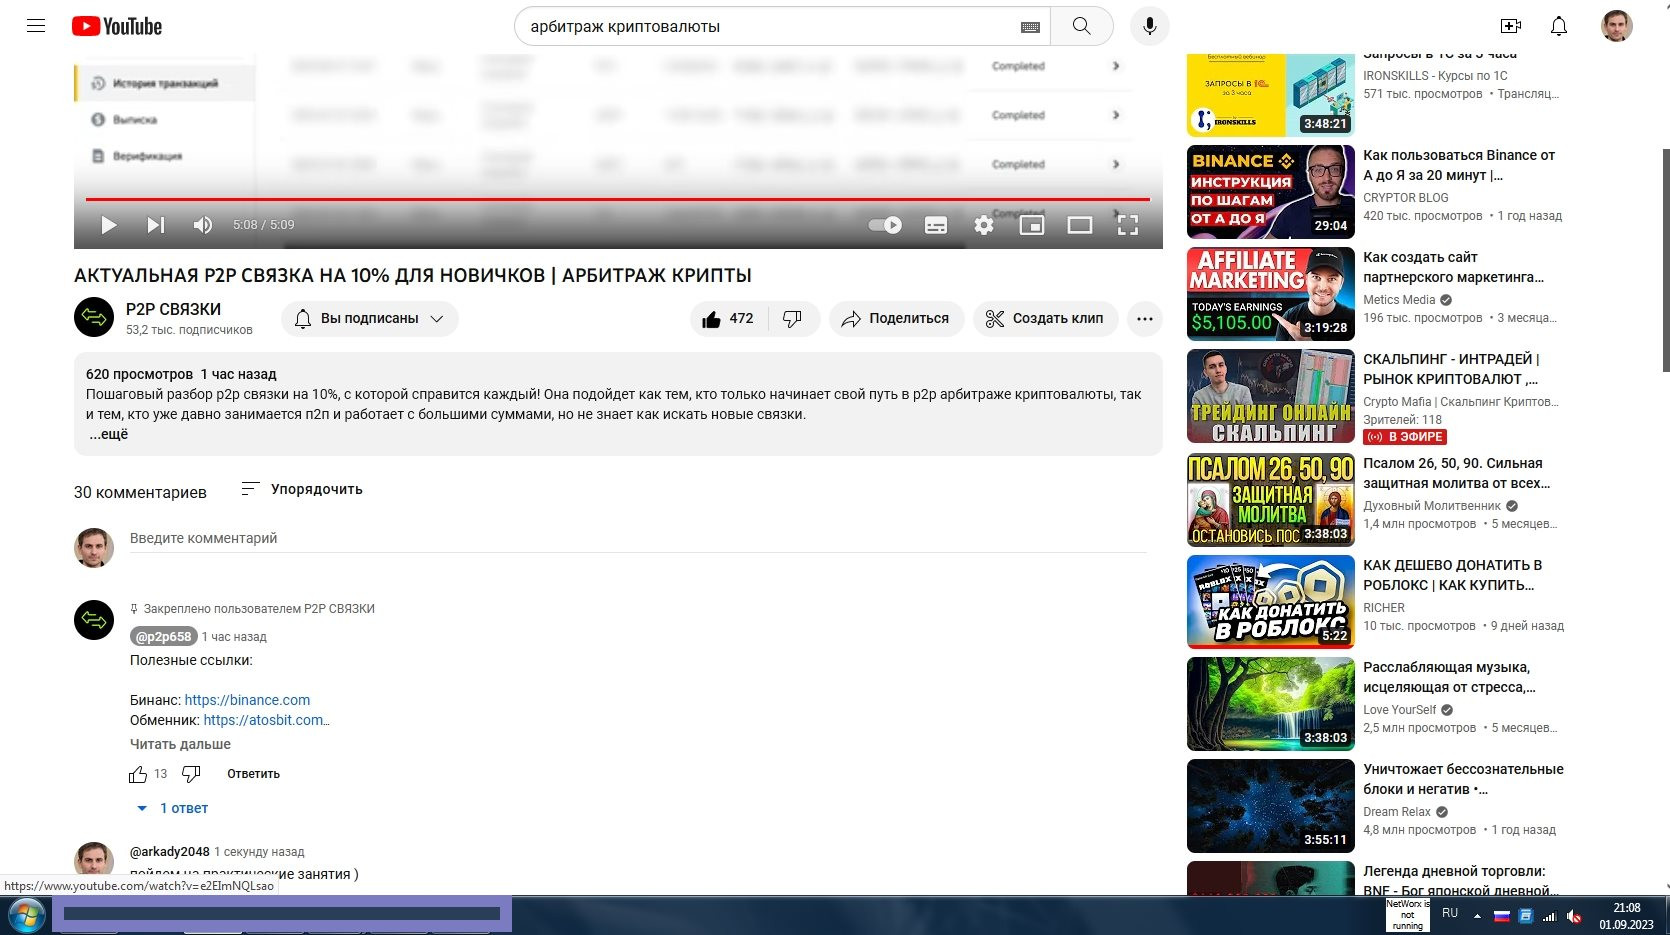1670x935 pixels.
Task: Open the RU language indicator
Action: [1450, 913]
